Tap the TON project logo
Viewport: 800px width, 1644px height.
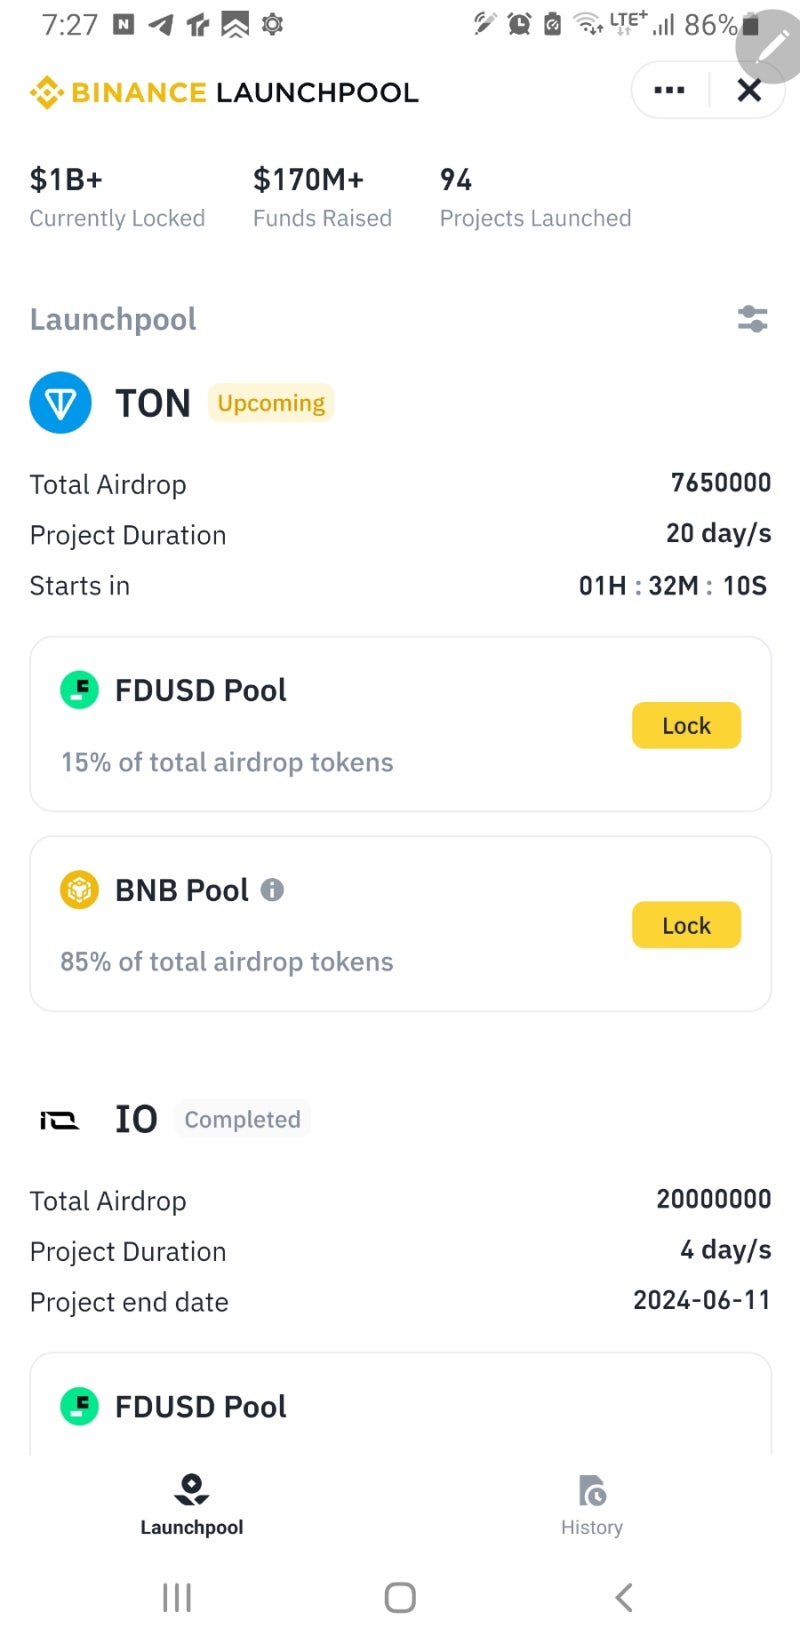(60, 403)
